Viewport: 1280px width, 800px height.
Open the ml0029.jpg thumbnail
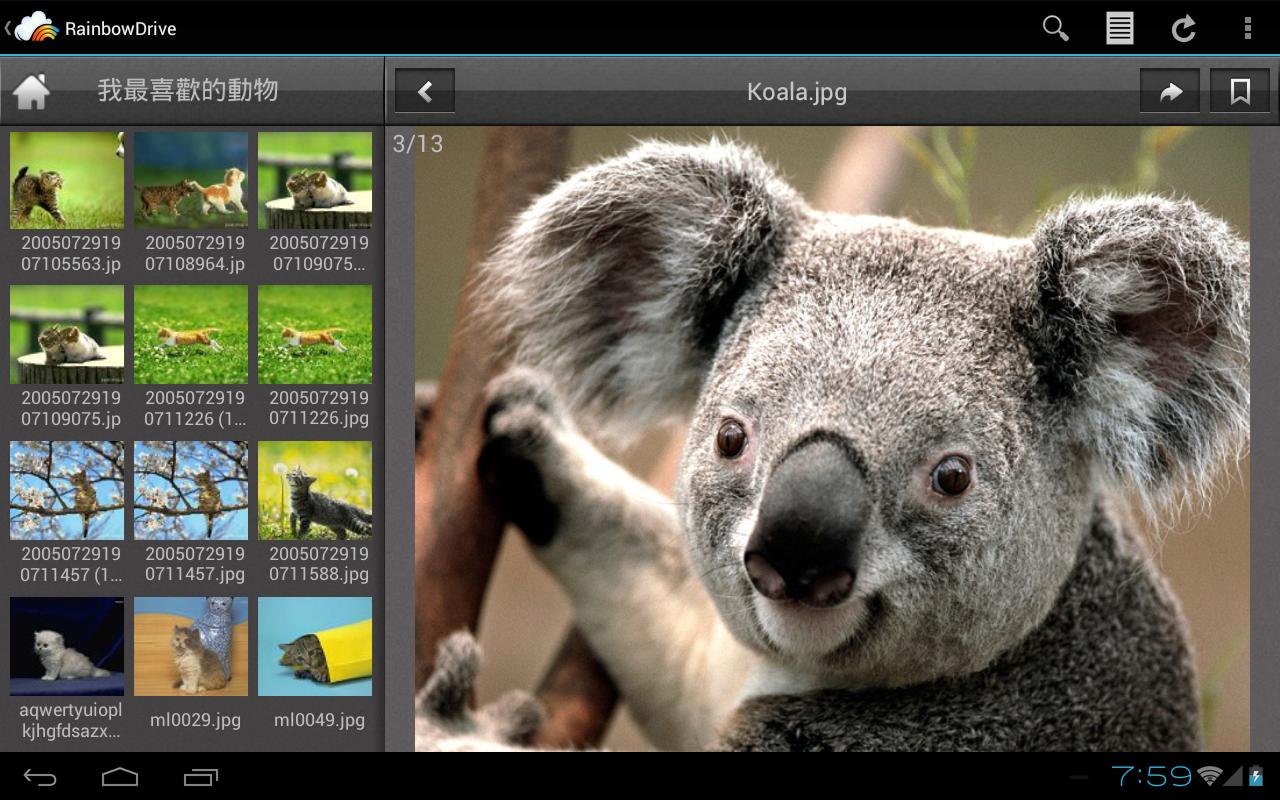coord(191,647)
